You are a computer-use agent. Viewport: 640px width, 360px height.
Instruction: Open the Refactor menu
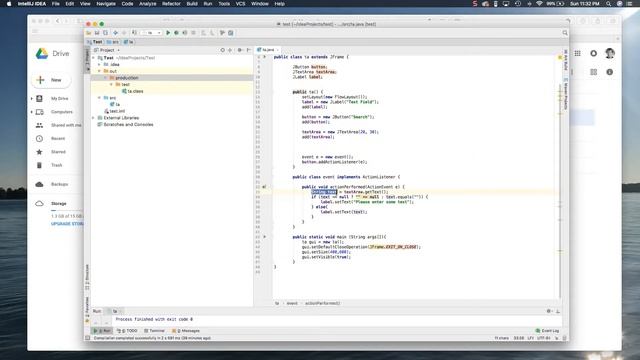171,4
